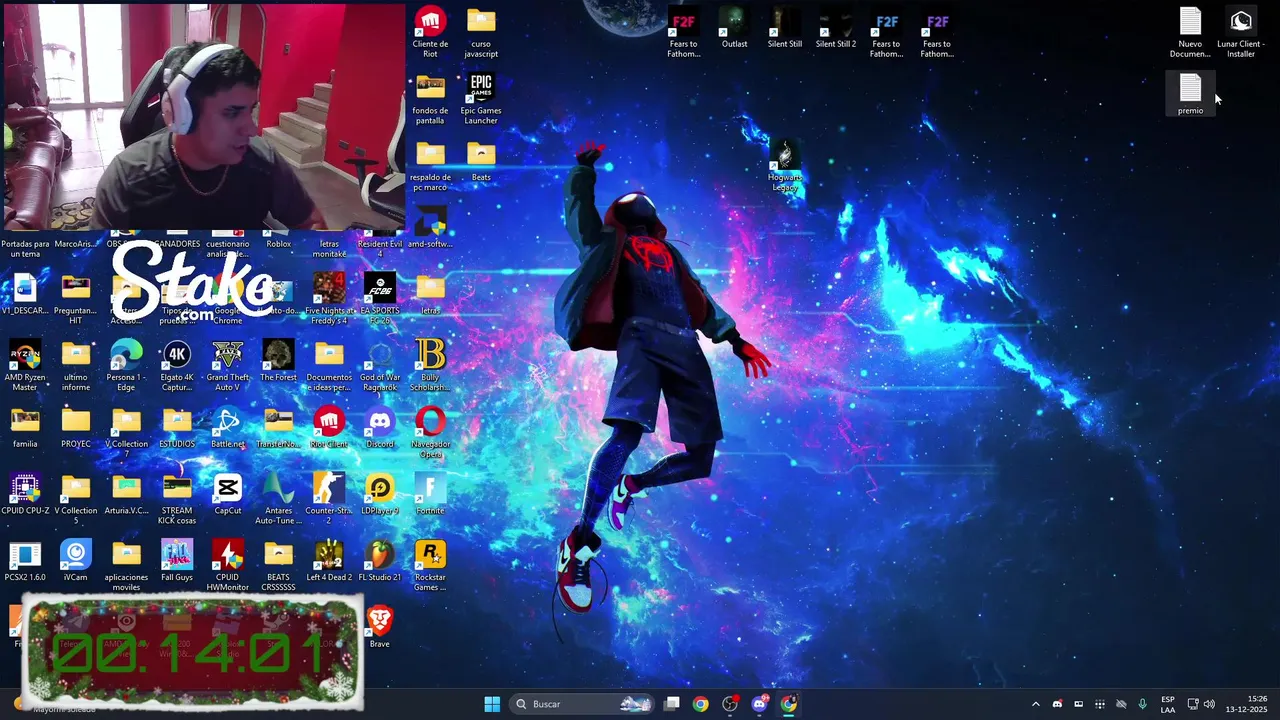Launch Antares Auto-Tune
Image resolution: width=1280 pixels, height=720 pixels.
coord(278,500)
